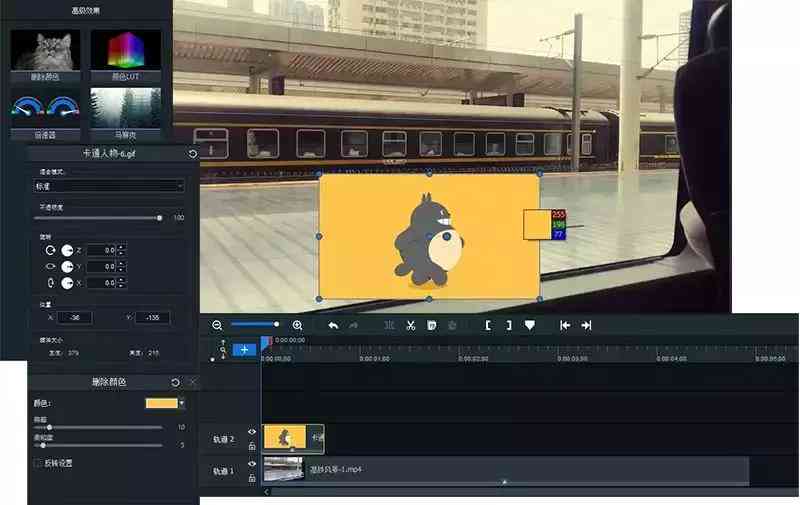Viewport: 800px width, 505px height.
Task: Click the playhead marker on timeline
Action: 267,343
